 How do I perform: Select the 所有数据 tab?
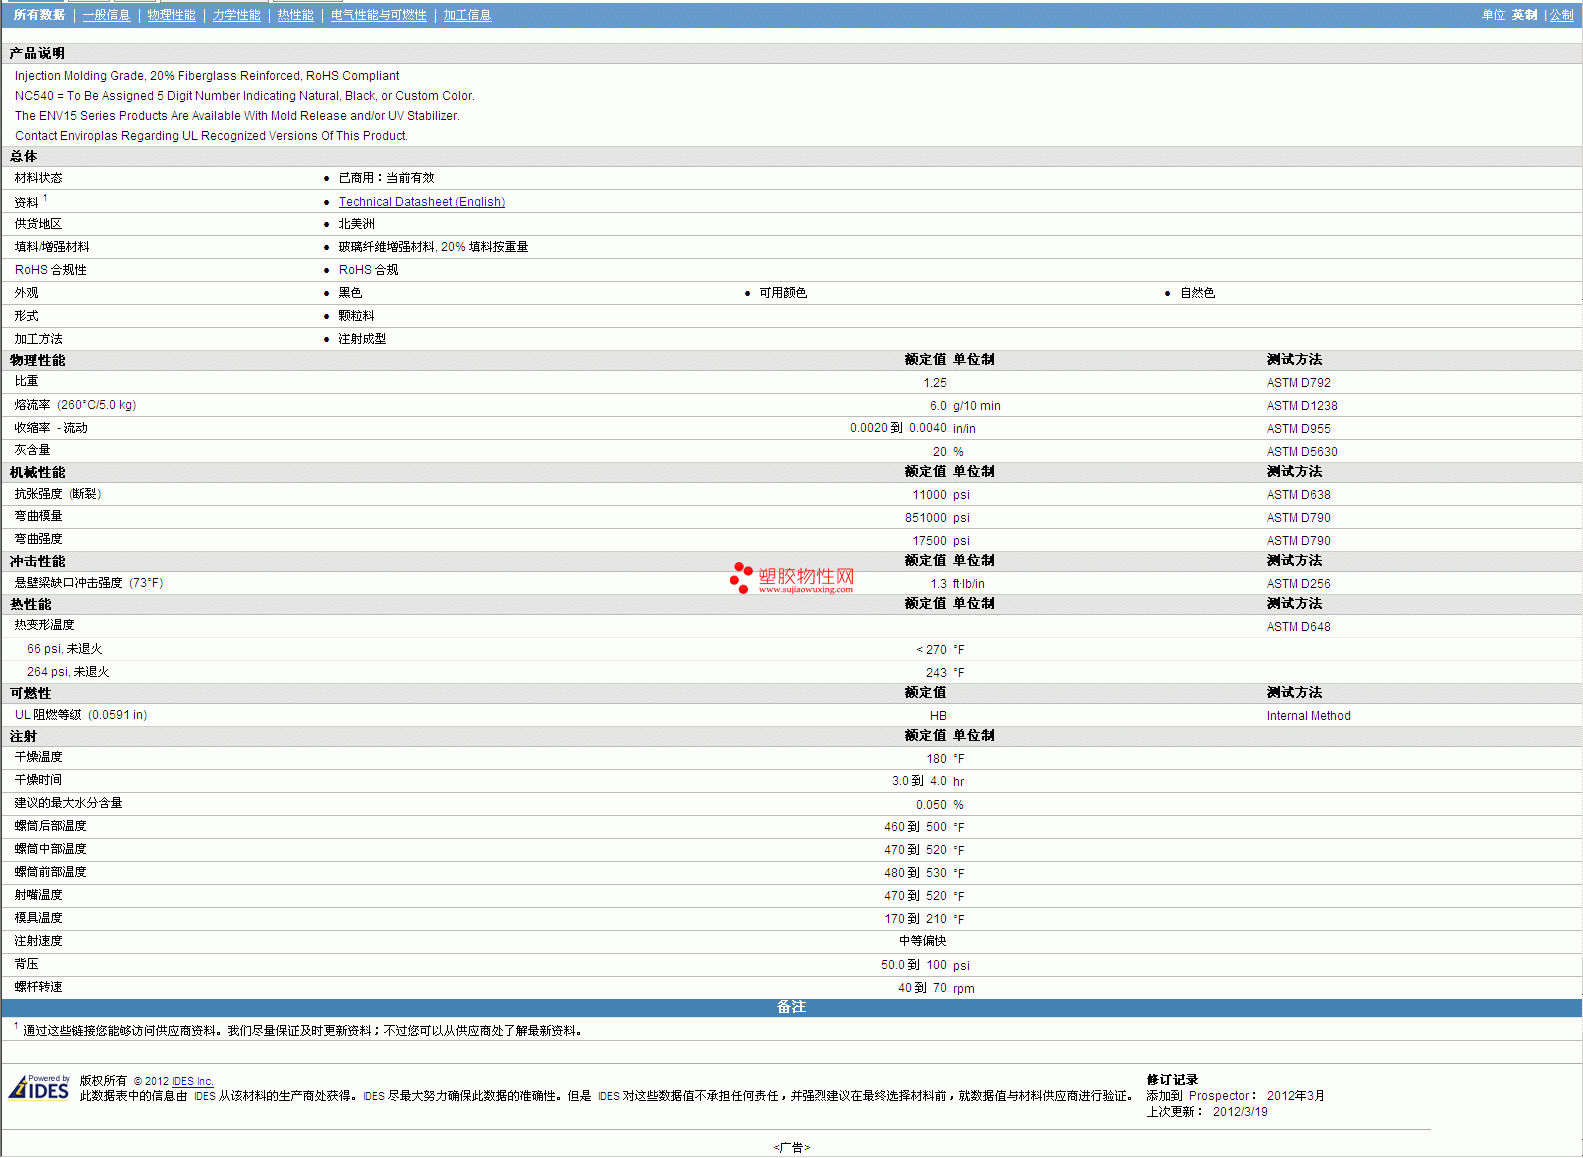39,15
